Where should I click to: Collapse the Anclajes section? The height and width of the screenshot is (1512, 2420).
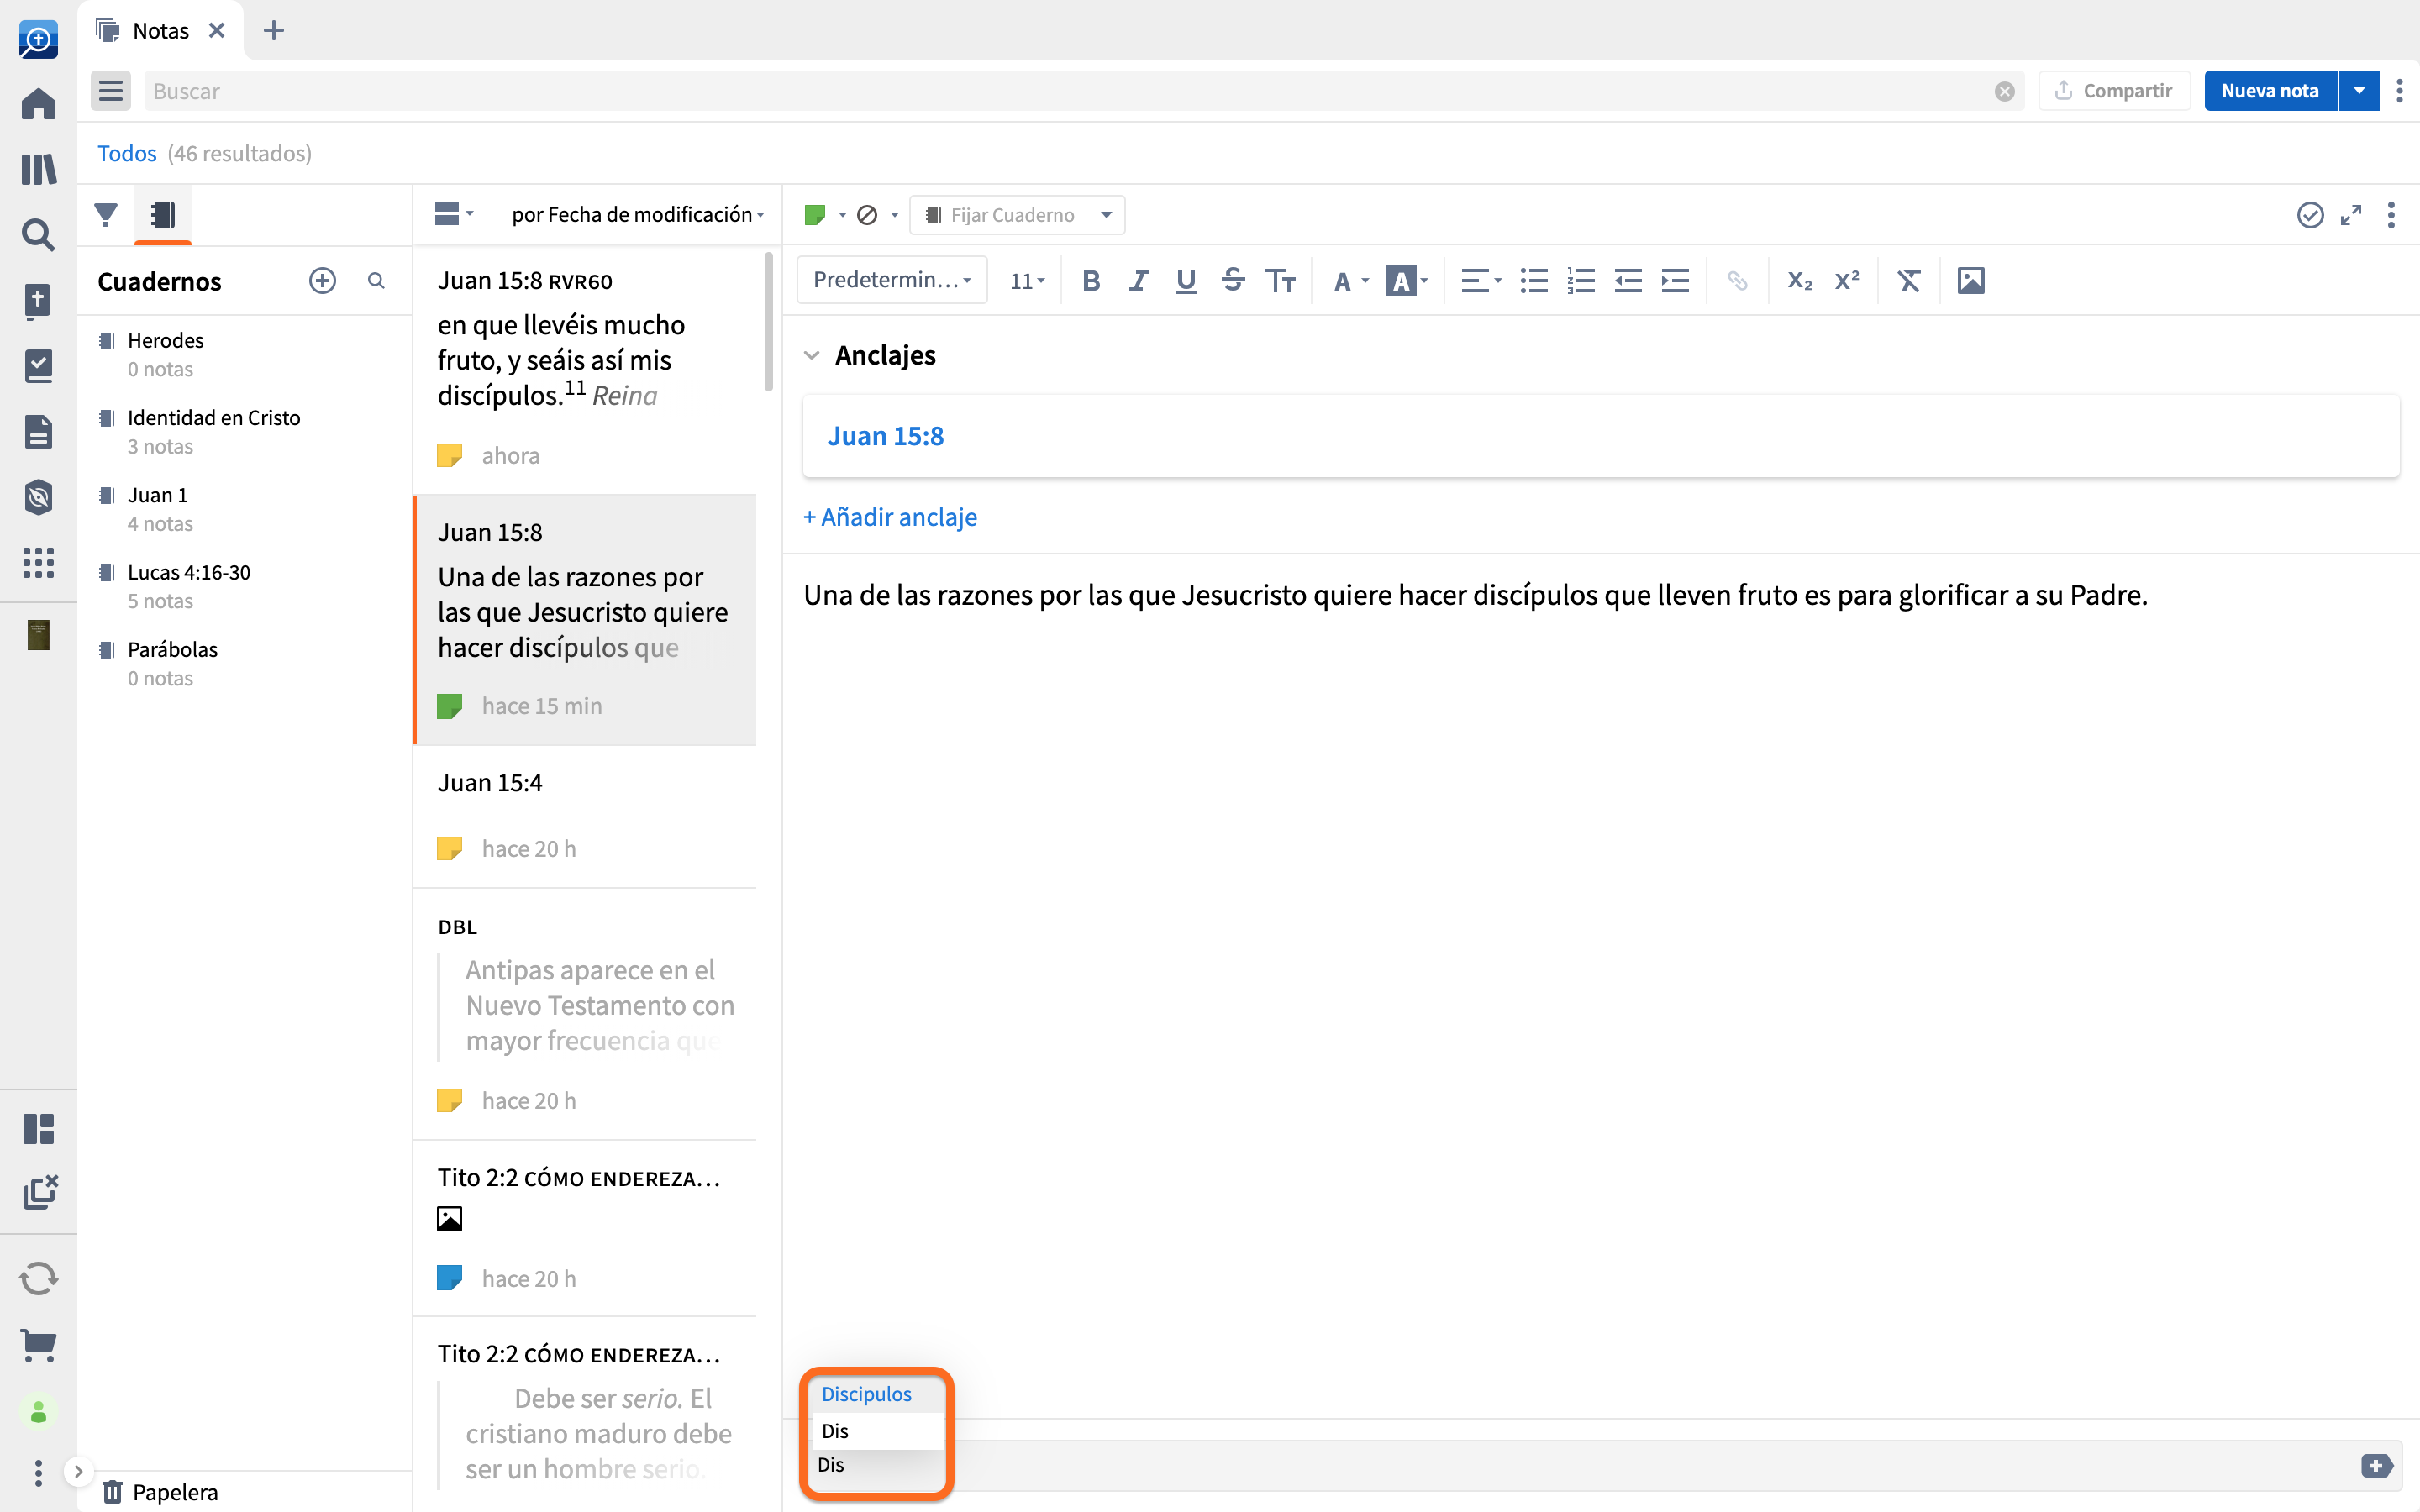click(x=812, y=355)
